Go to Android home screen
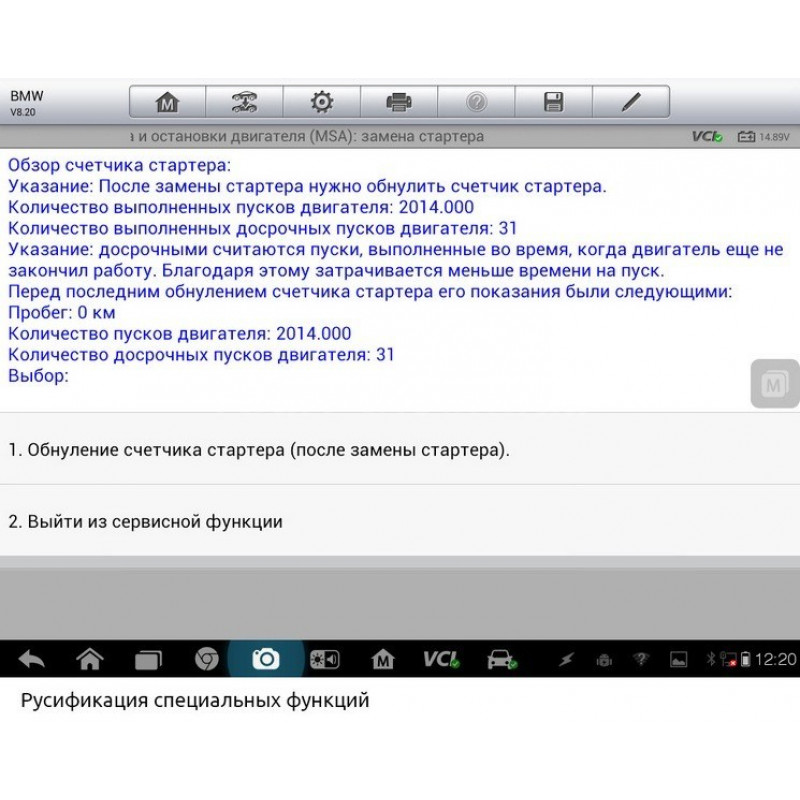800x800 pixels. click(90, 659)
